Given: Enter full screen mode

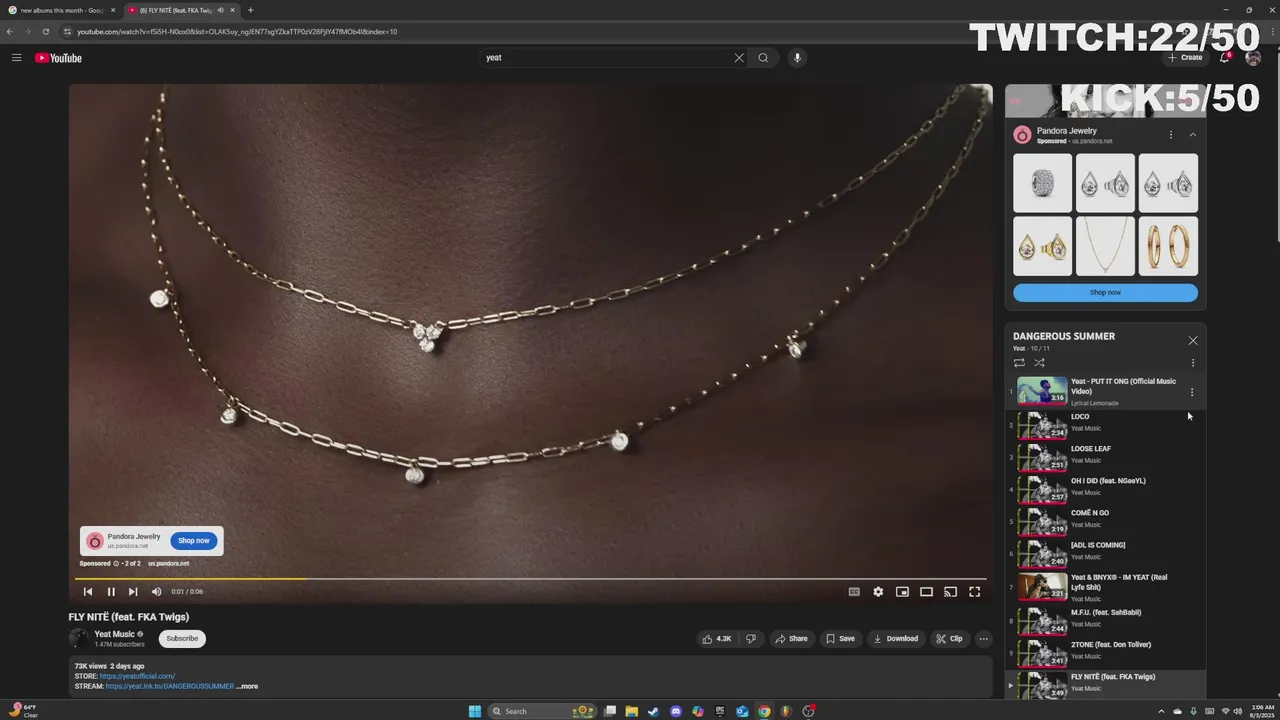Looking at the screenshot, I should pyautogui.click(x=974, y=592).
